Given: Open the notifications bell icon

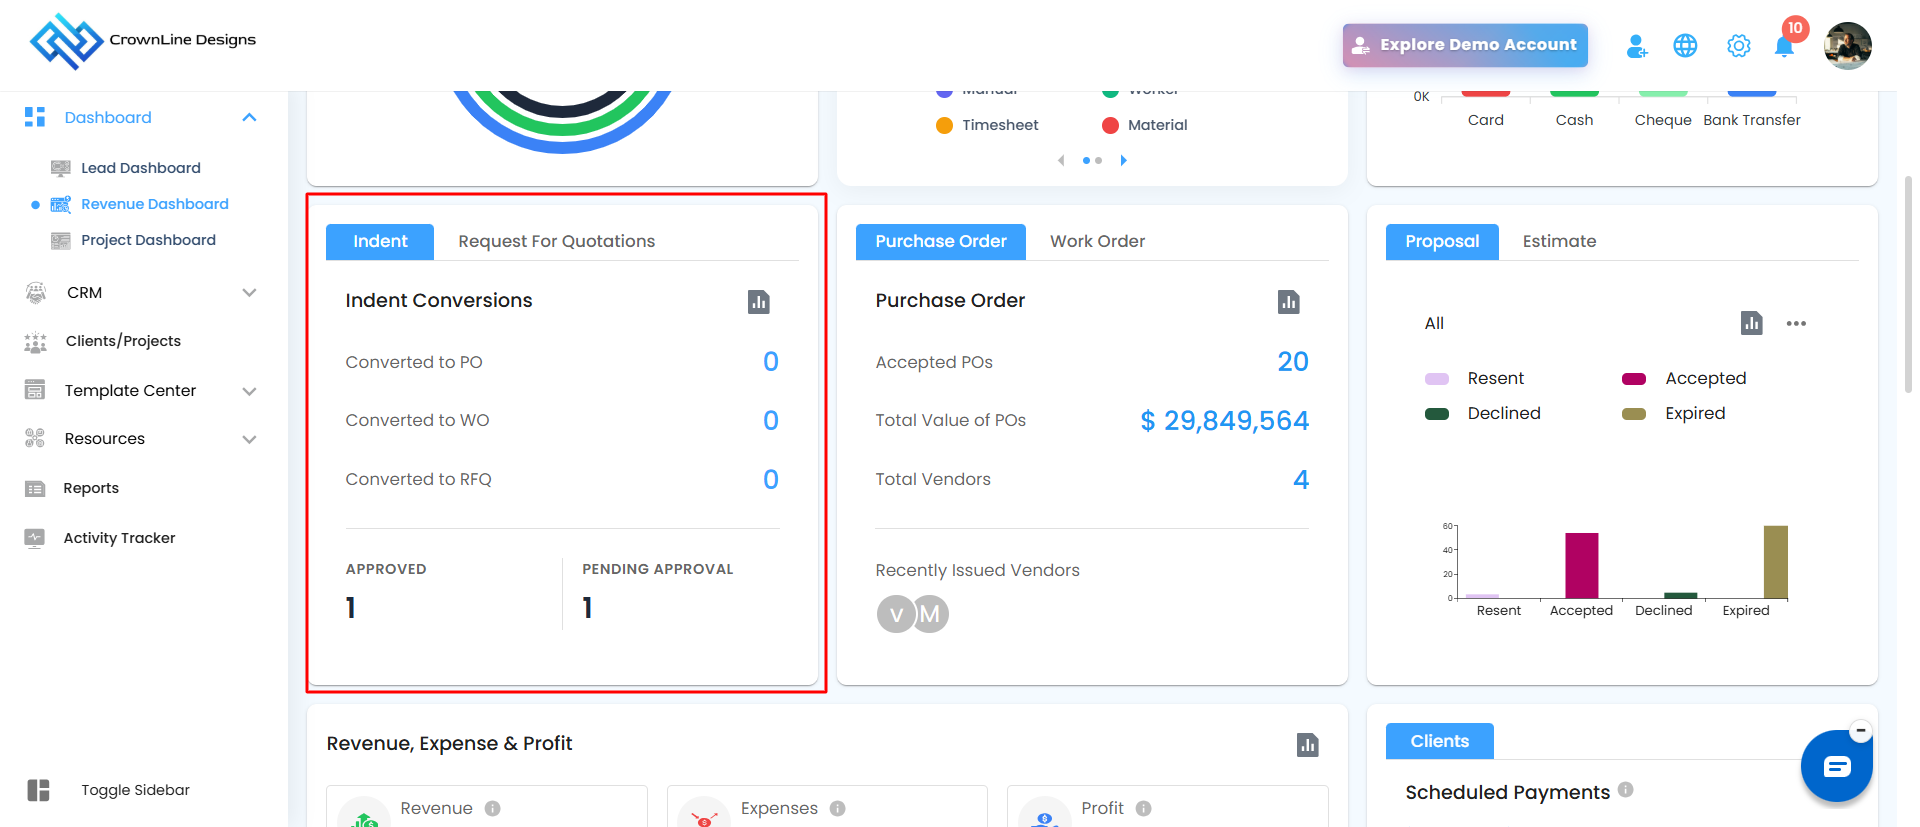Looking at the screenshot, I should pos(1783,47).
